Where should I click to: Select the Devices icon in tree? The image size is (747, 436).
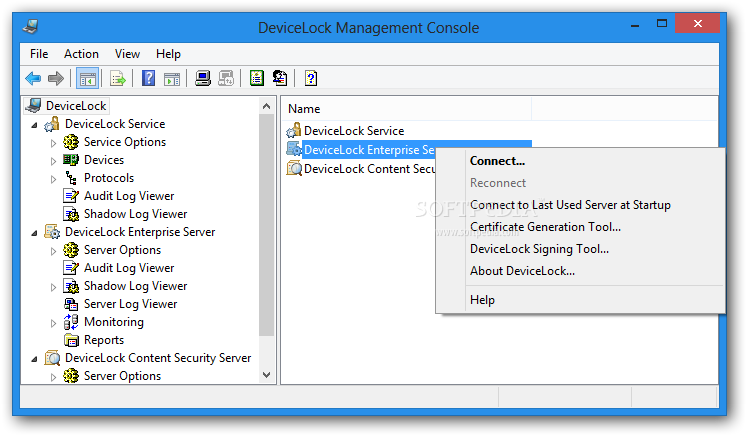click(x=71, y=160)
